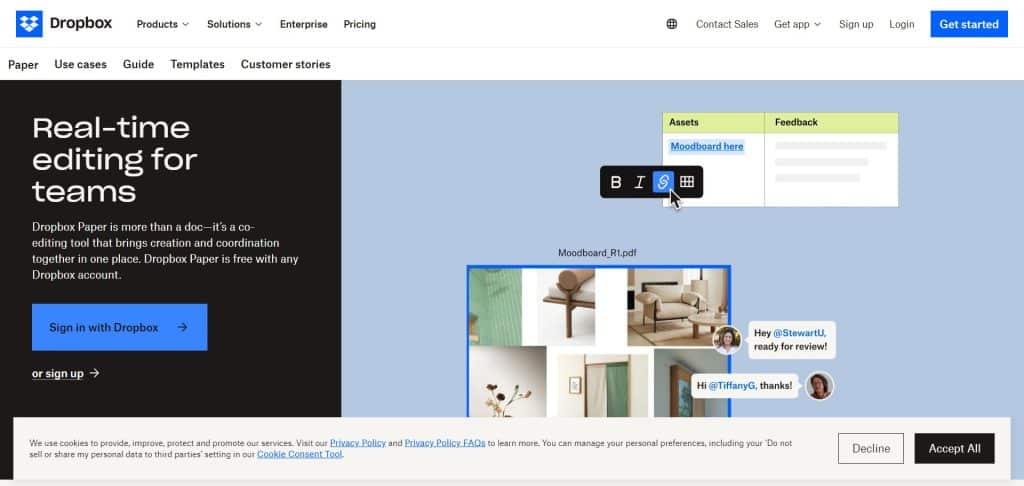Open the Guide tab

coord(138,64)
